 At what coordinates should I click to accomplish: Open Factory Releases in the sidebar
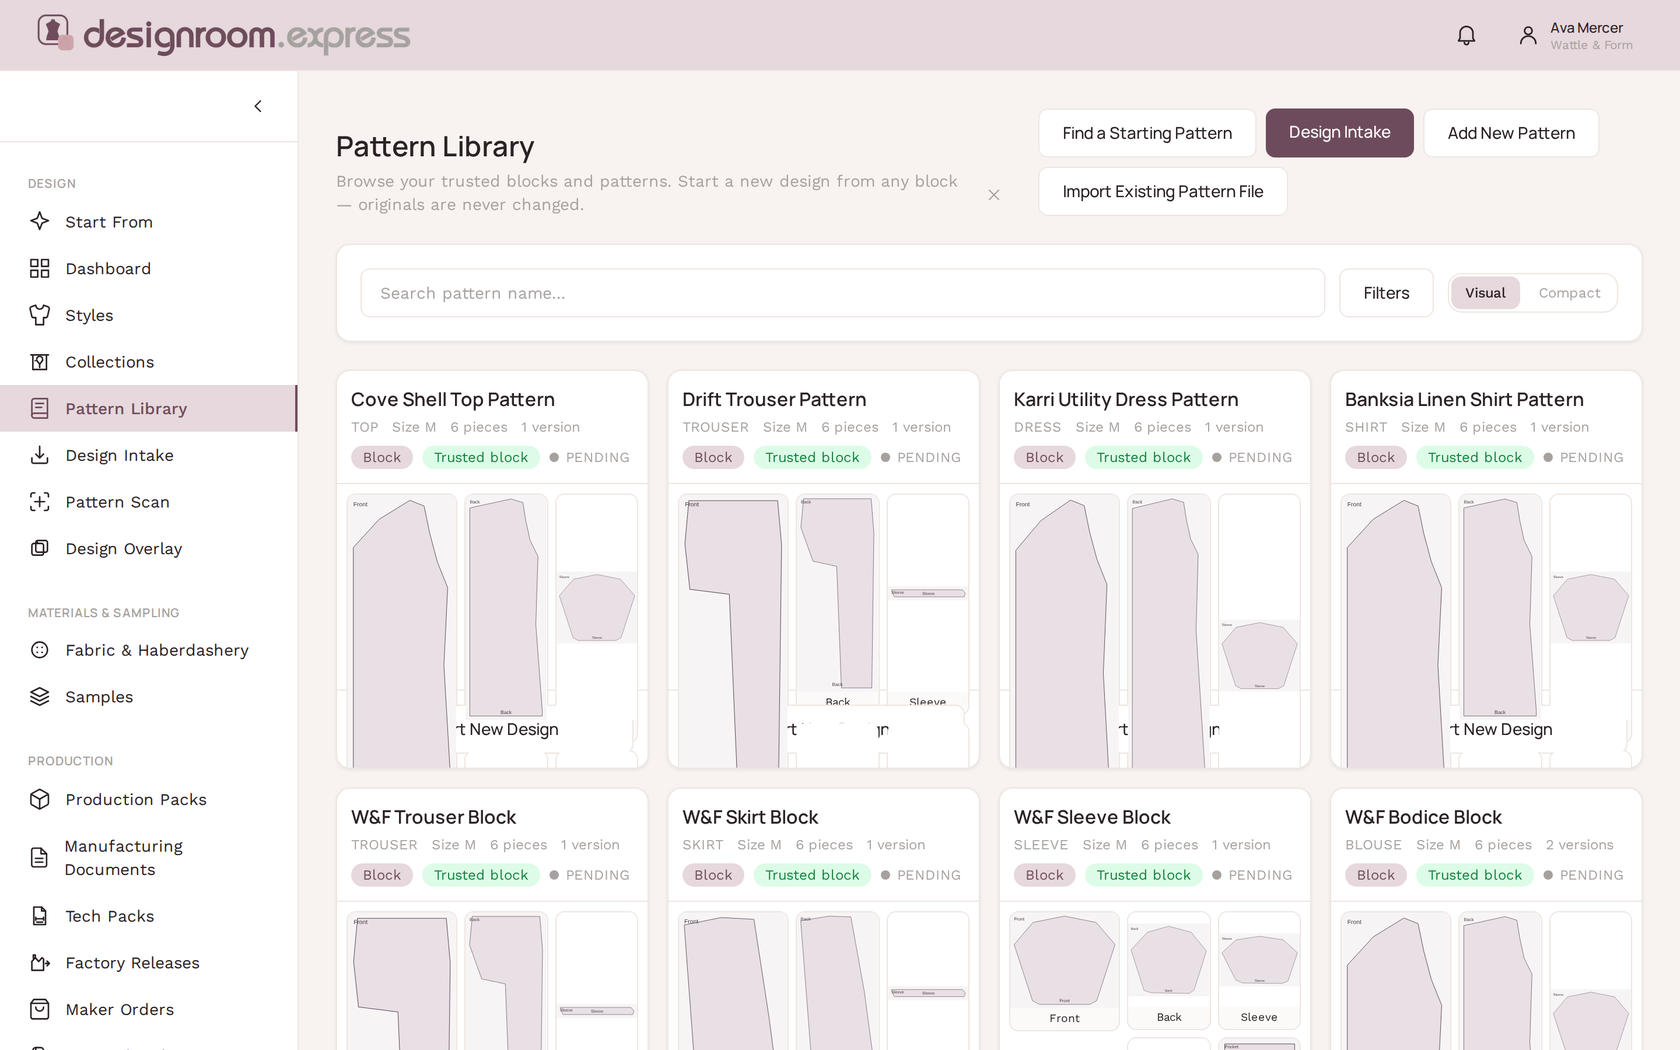(x=148, y=962)
